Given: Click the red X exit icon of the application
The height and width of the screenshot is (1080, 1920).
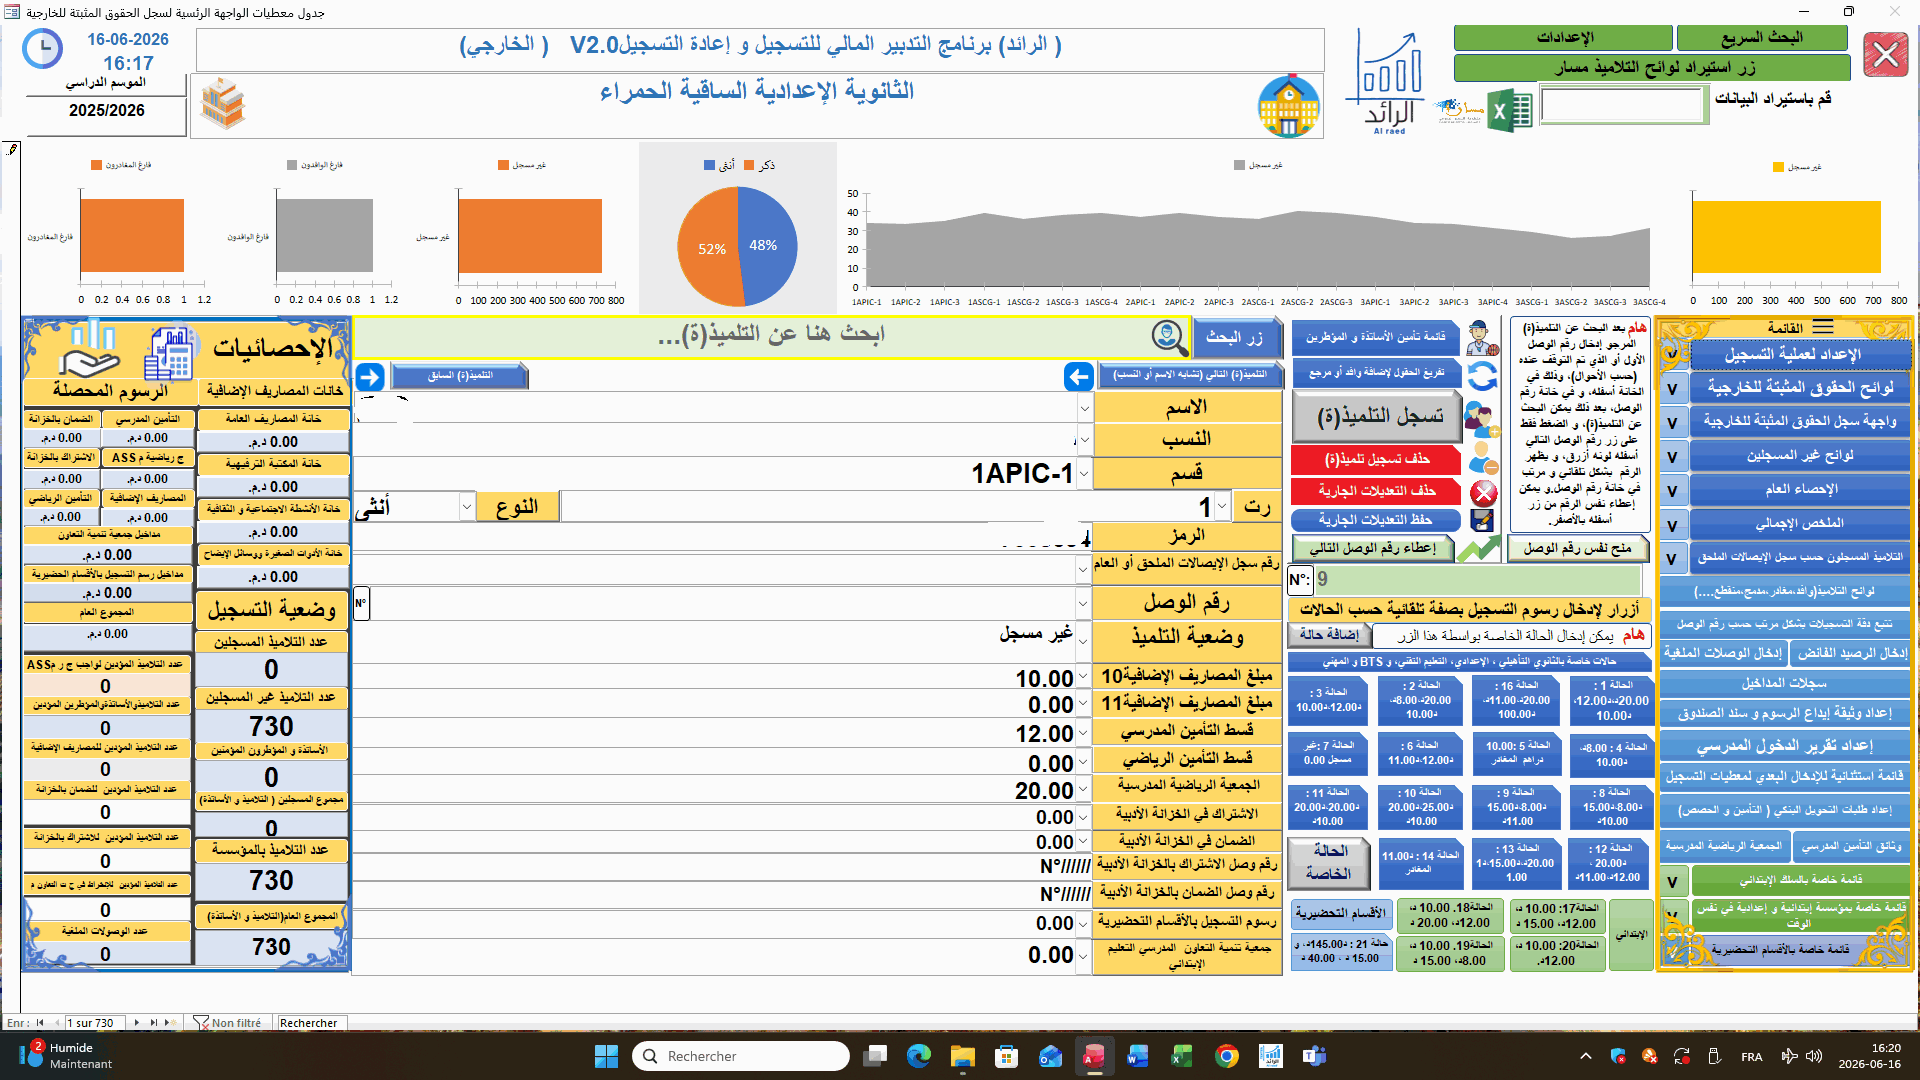Looking at the screenshot, I should pyautogui.click(x=1886, y=54).
